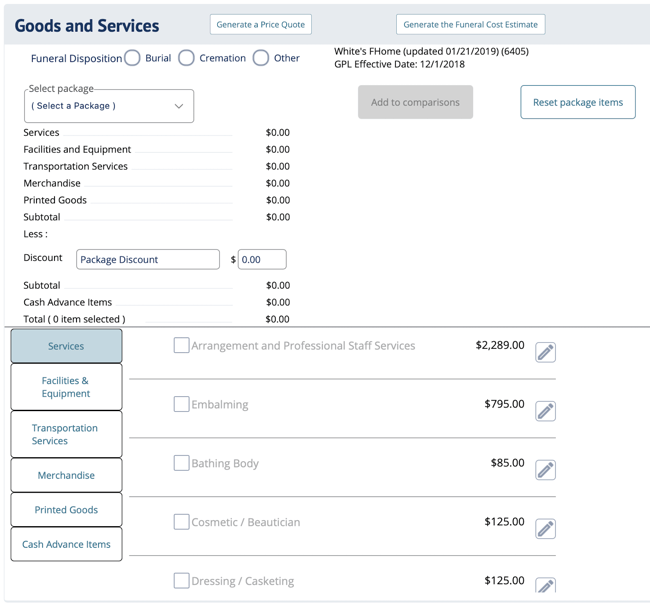Click the 'Less :' label
Image resolution: width=650 pixels, height=607 pixels.
pos(36,234)
